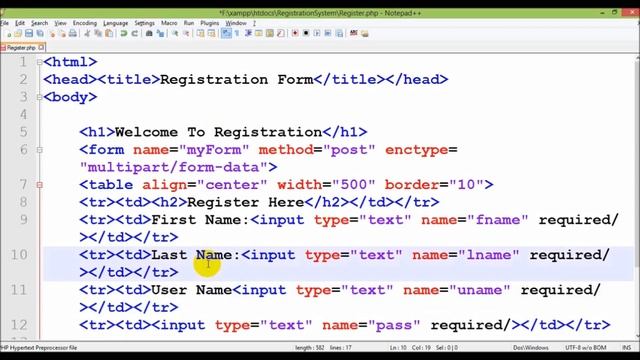640x360 pixels.
Task: Click the text "Welcome To Registration" on line 5
Action: [x=218, y=132]
